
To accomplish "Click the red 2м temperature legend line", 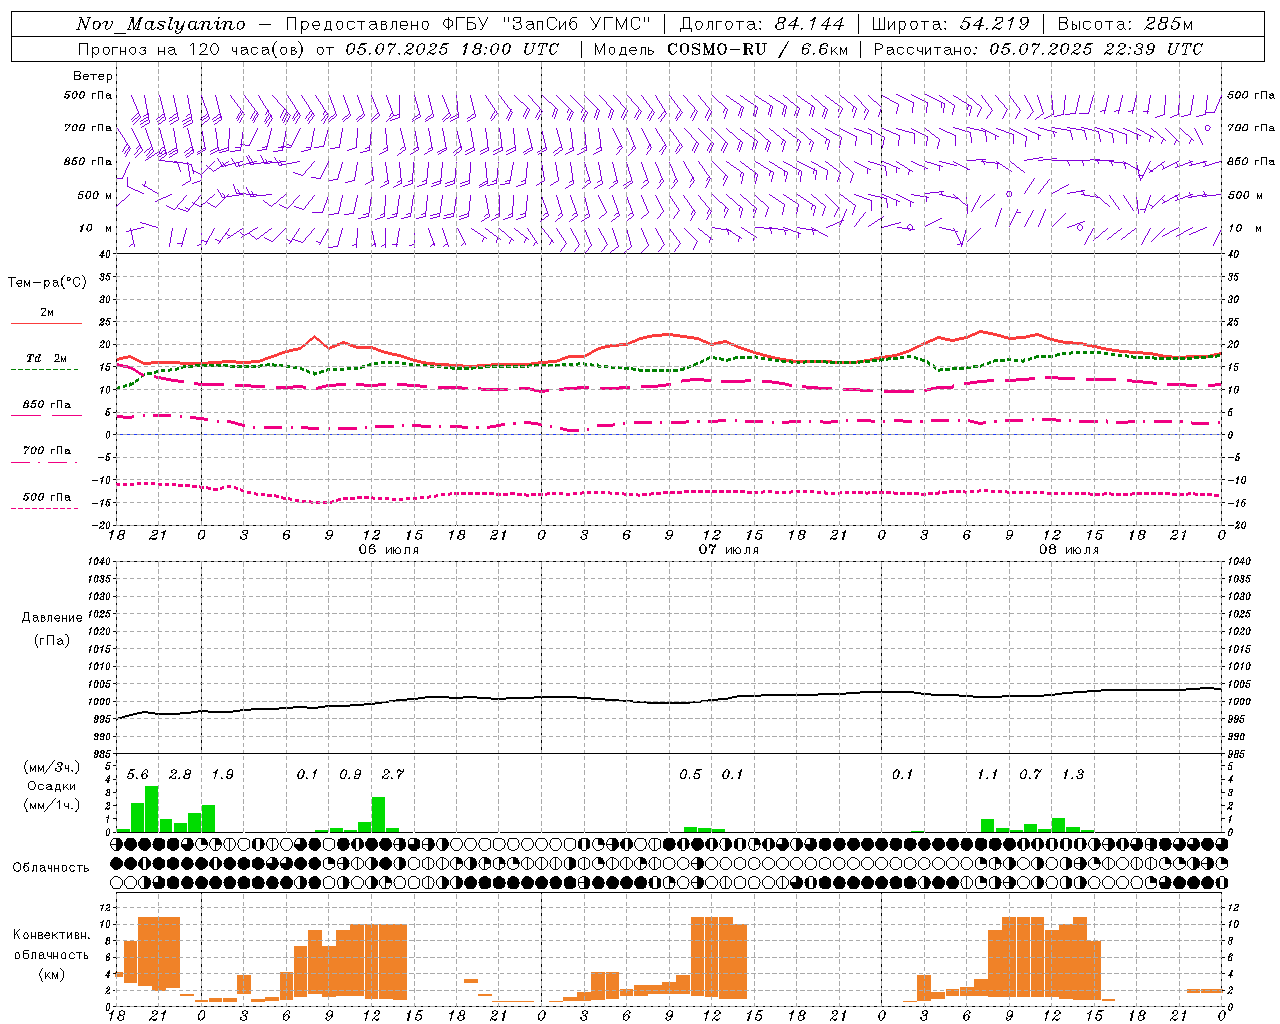I will 46,323.
